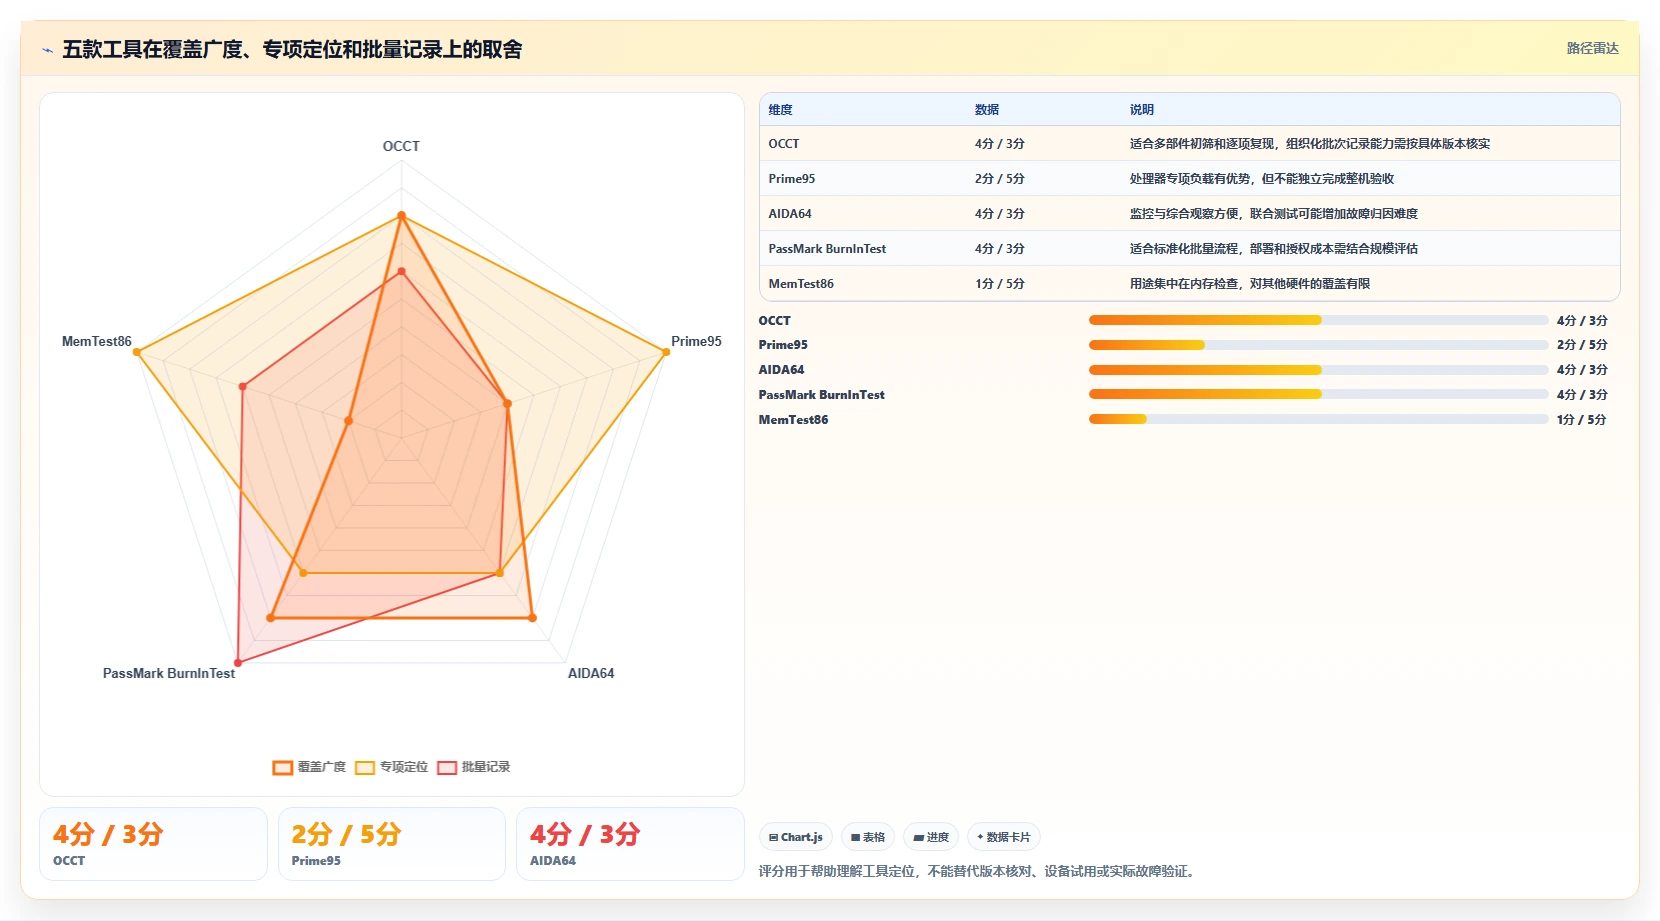Click the Prime95 label in the progress list
The height and width of the screenshot is (921, 1660).
[783, 345]
